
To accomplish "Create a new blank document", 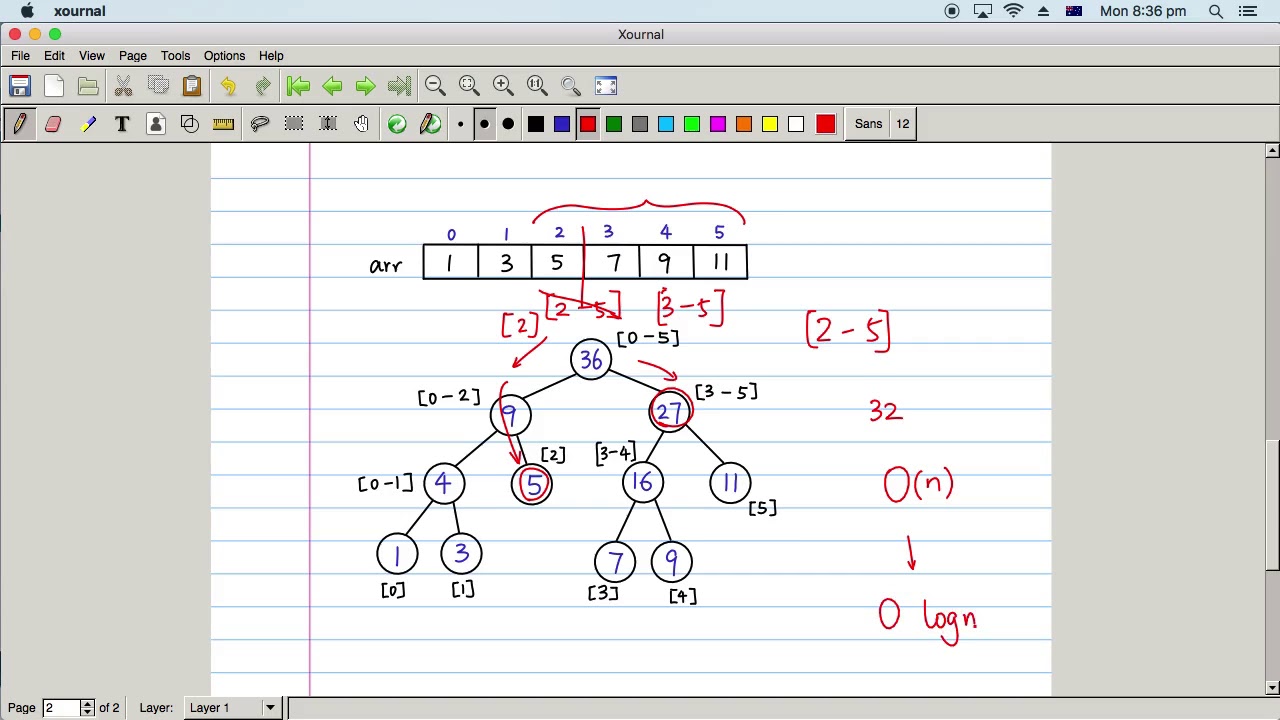I will point(54,86).
